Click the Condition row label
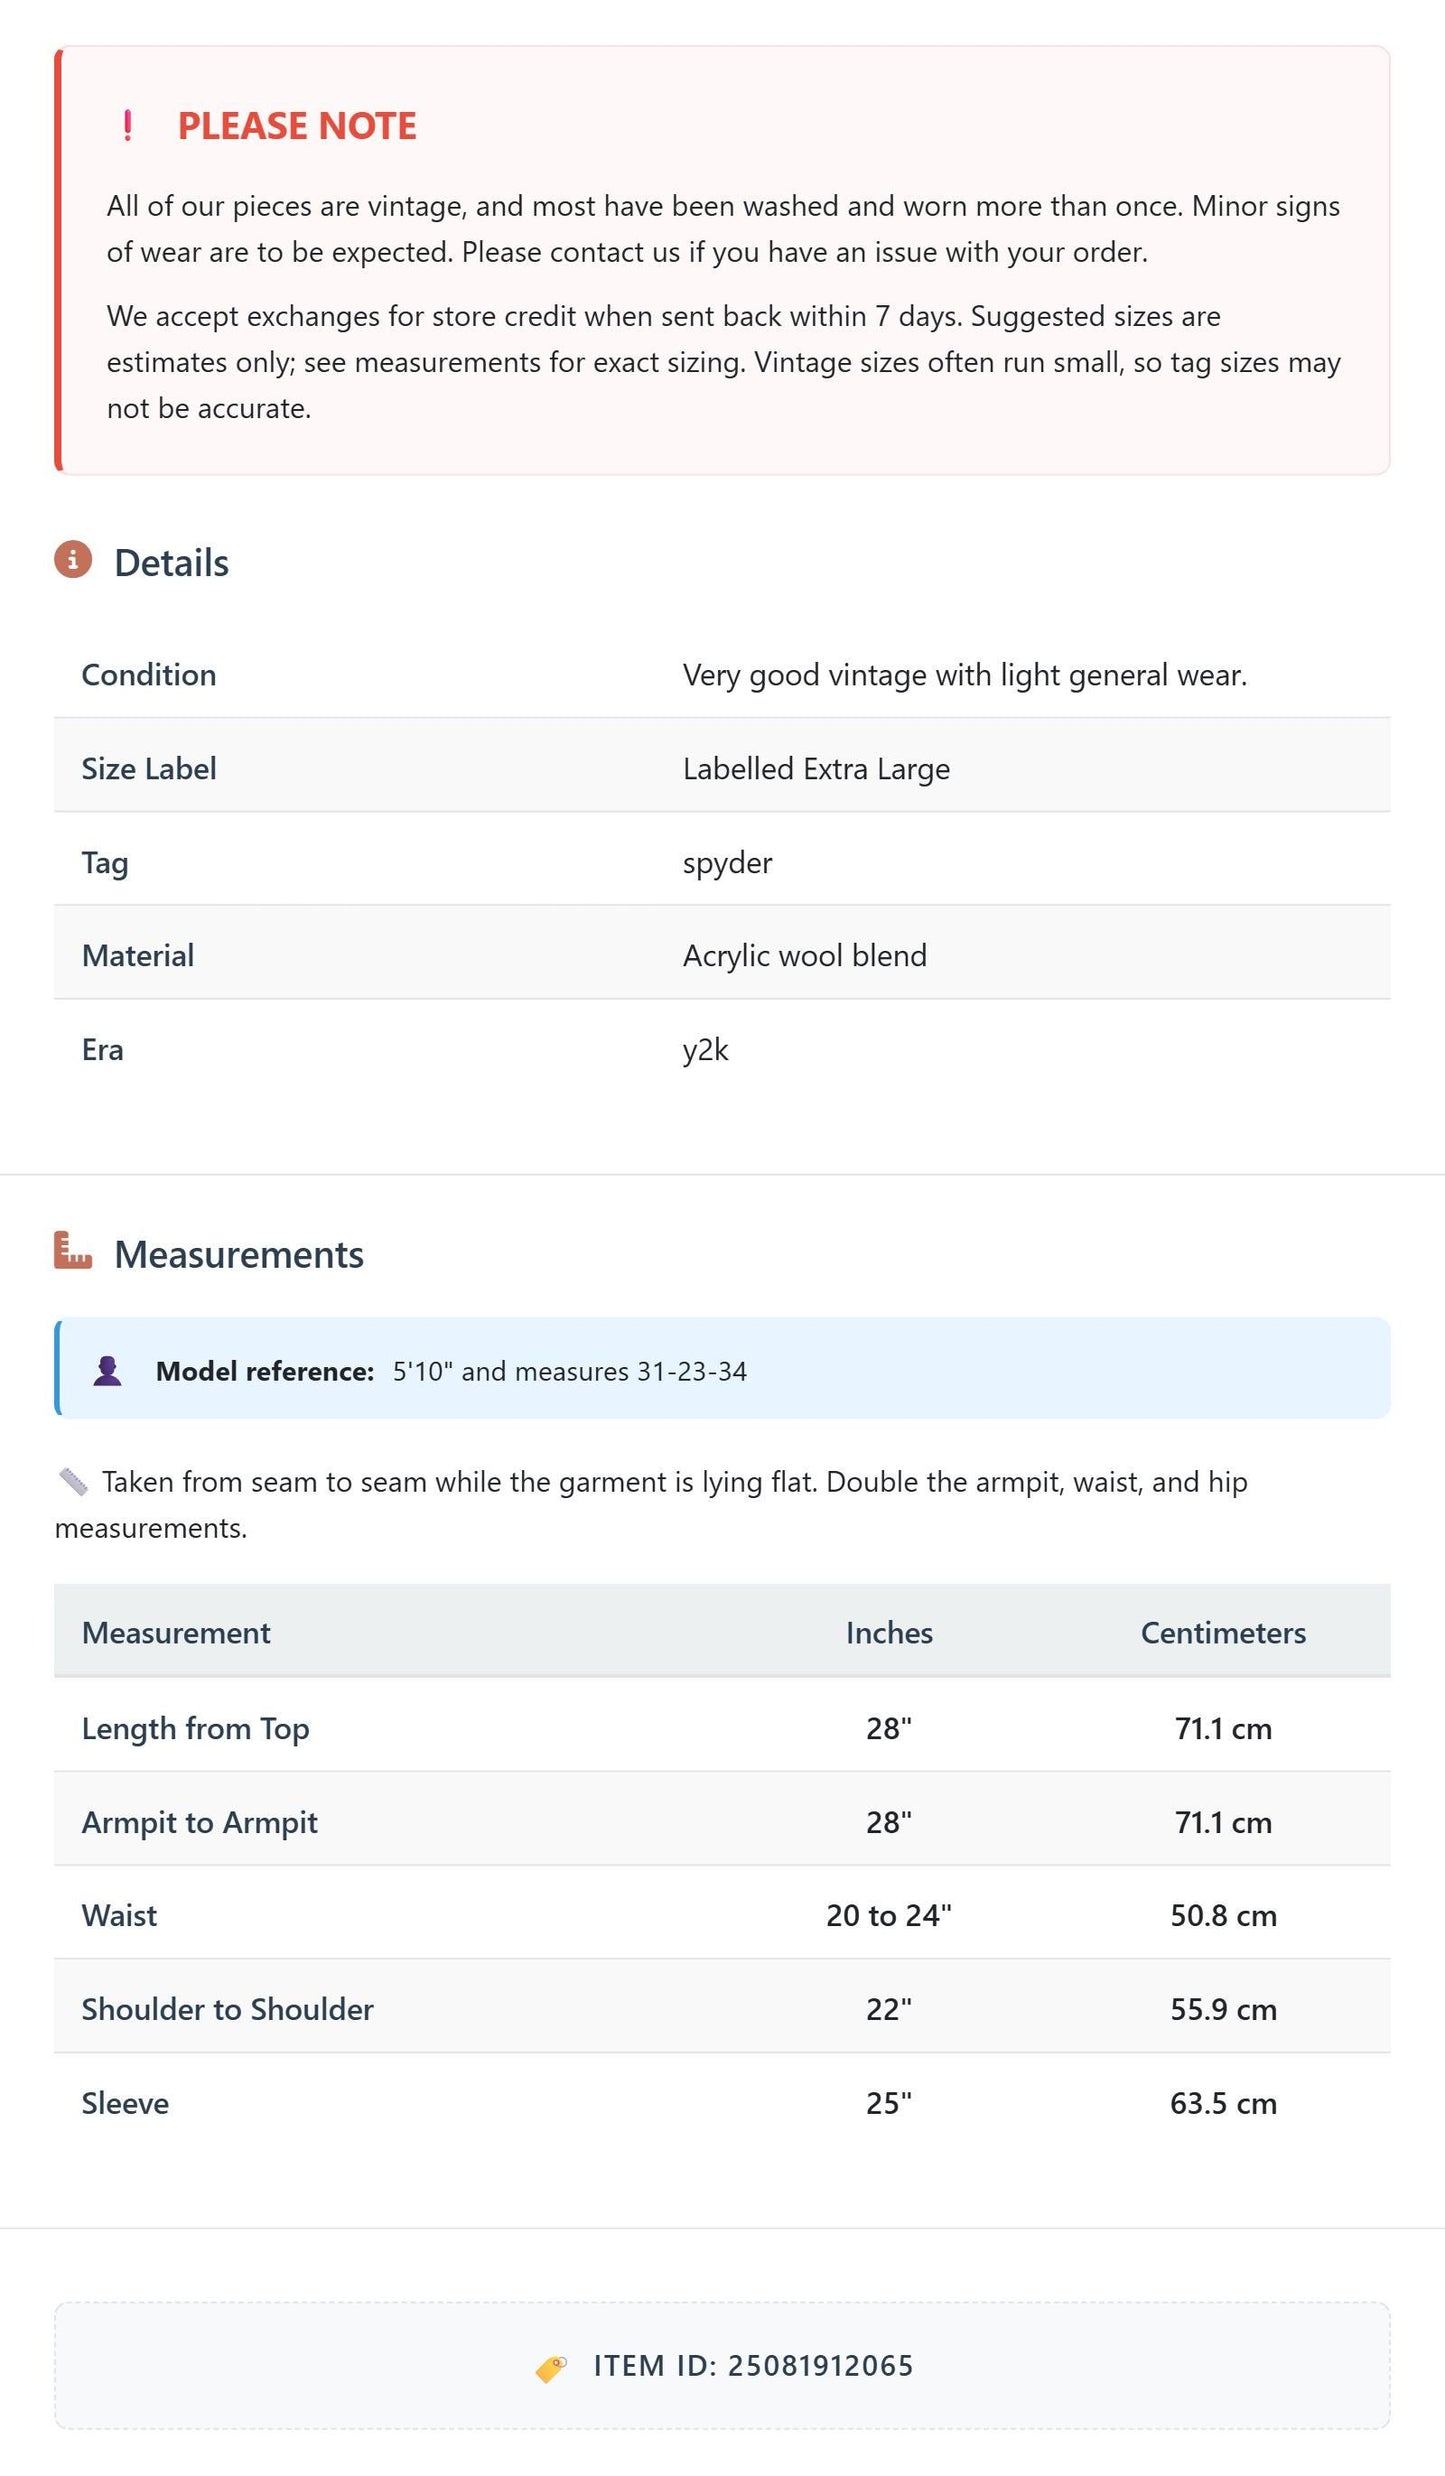The image size is (1445, 2476). [x=149, y=675]
